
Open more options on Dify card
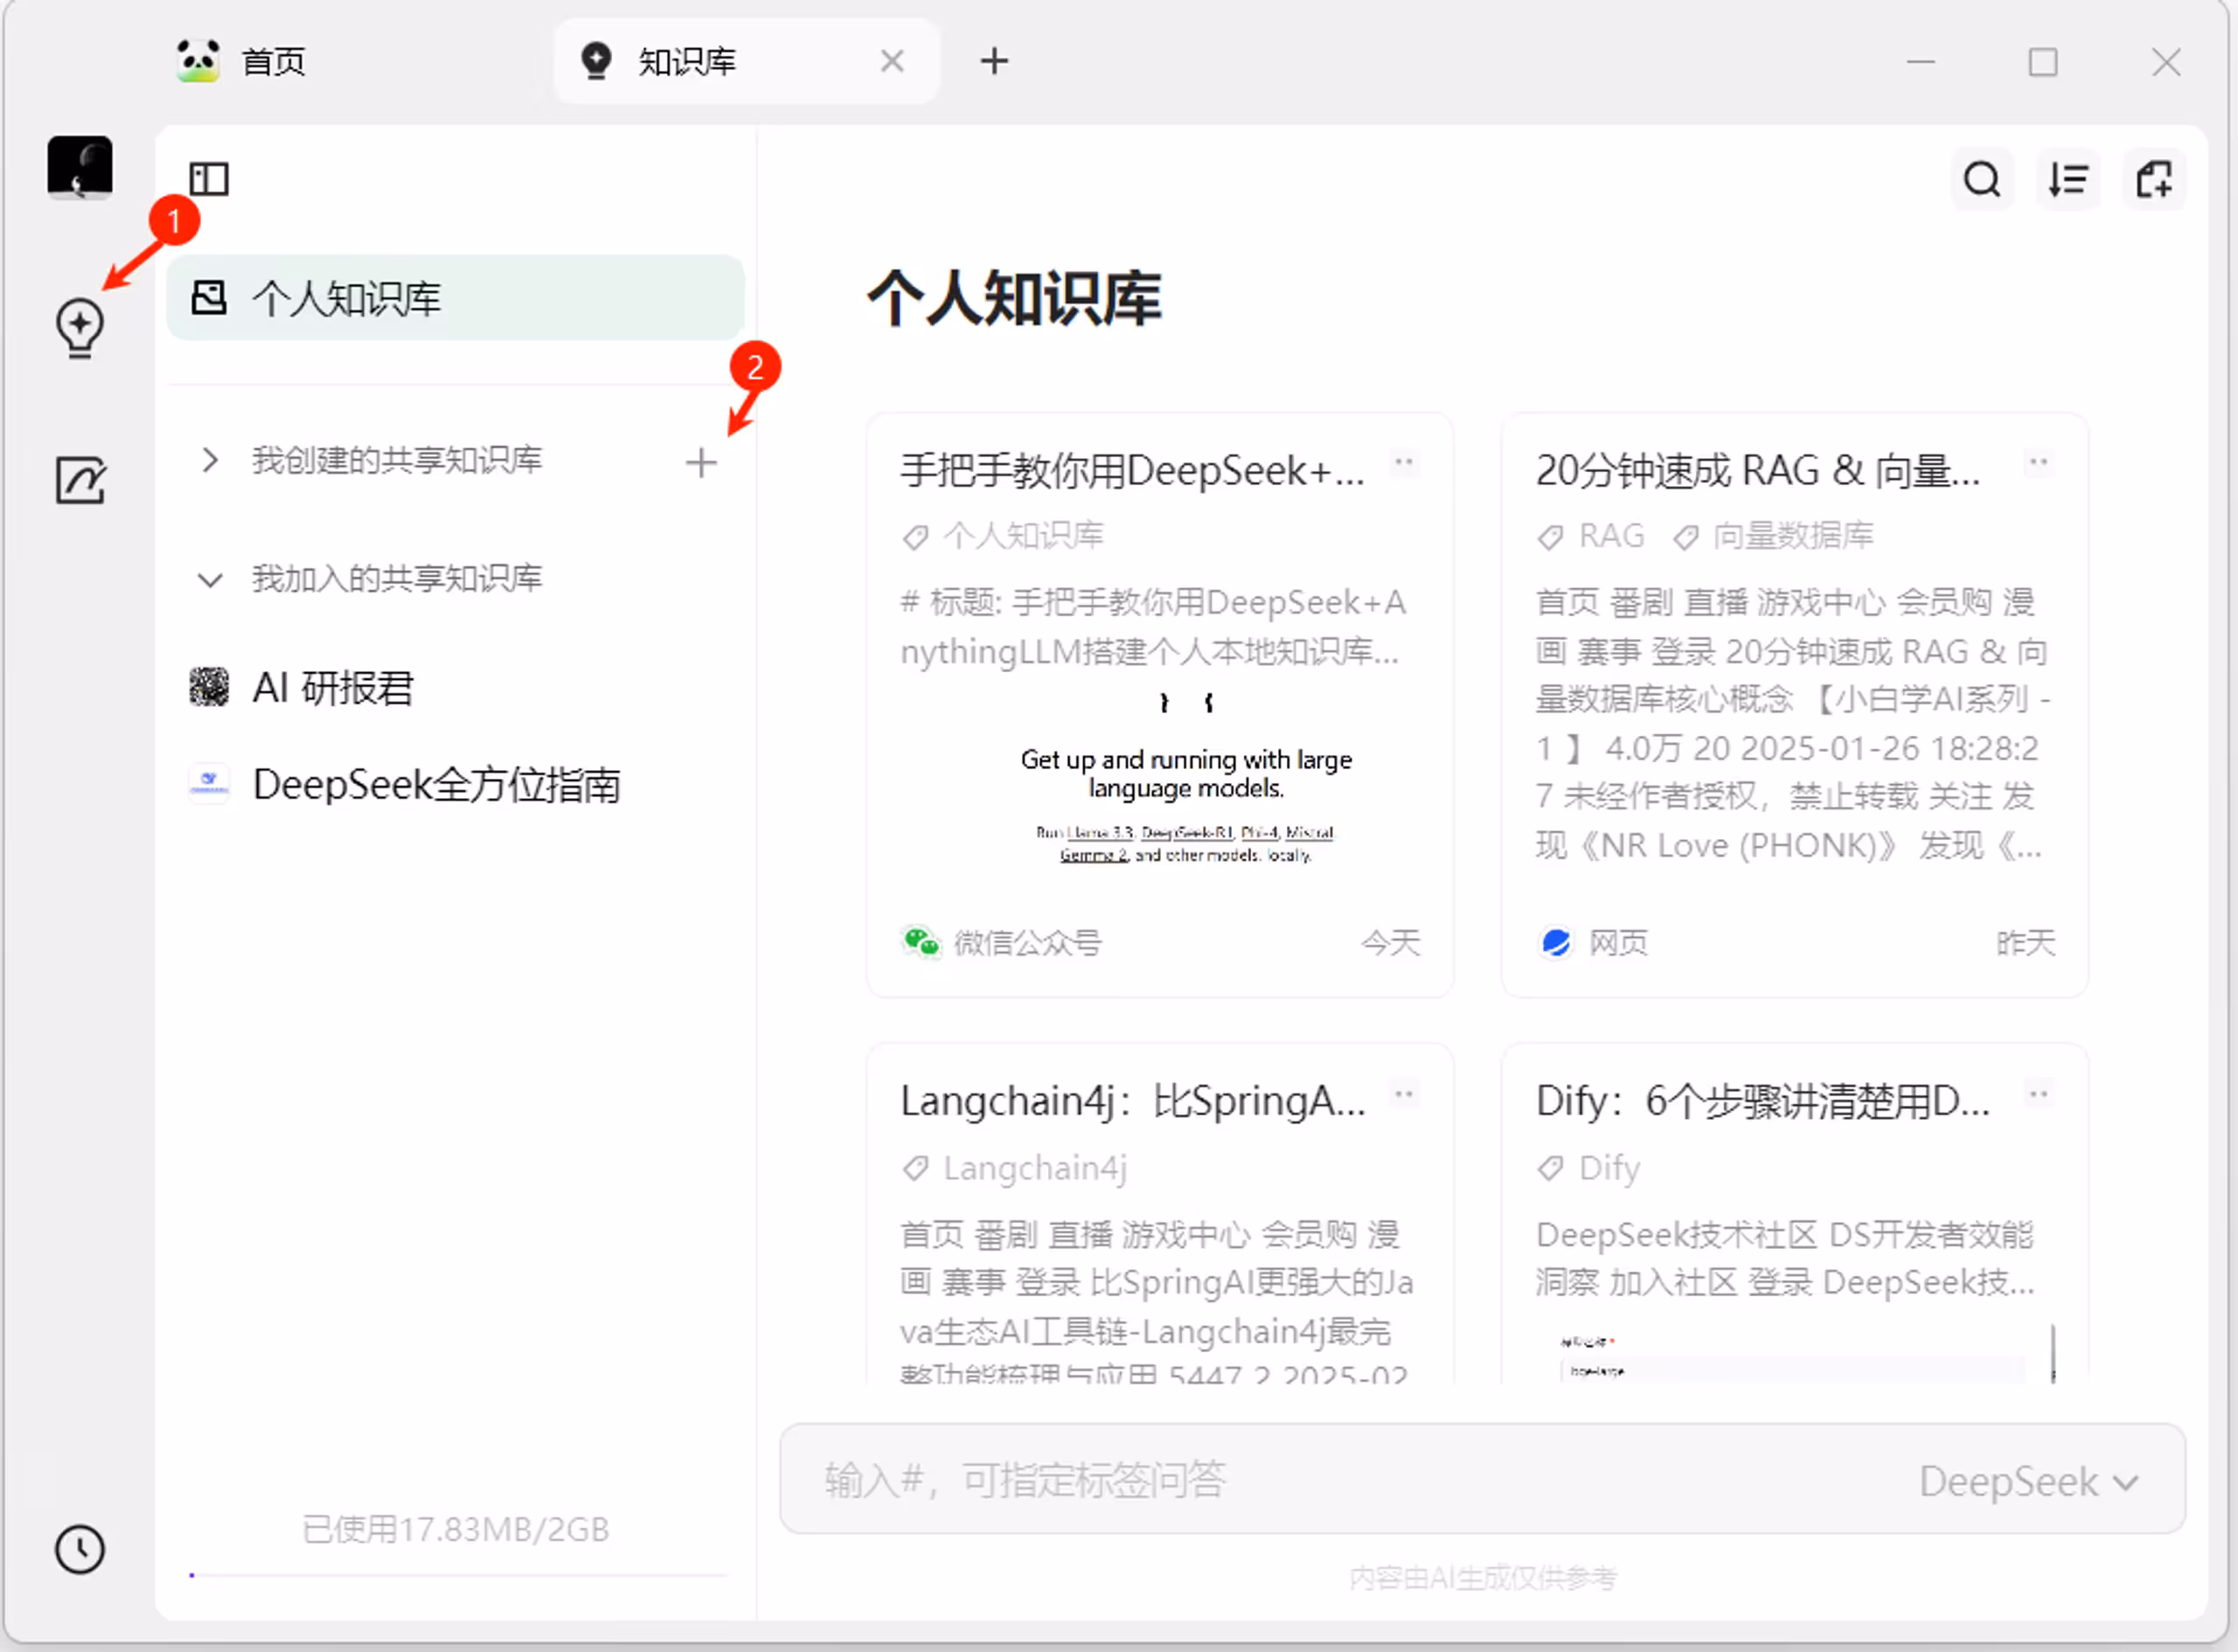(x=2039, y=1094)
